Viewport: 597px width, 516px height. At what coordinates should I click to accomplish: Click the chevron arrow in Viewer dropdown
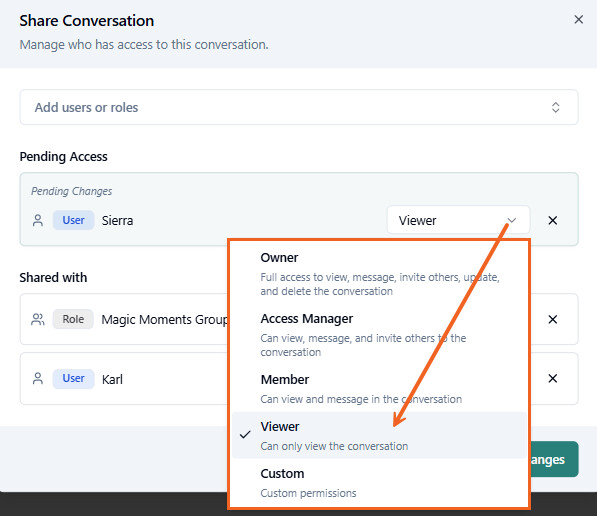(512, 220)
